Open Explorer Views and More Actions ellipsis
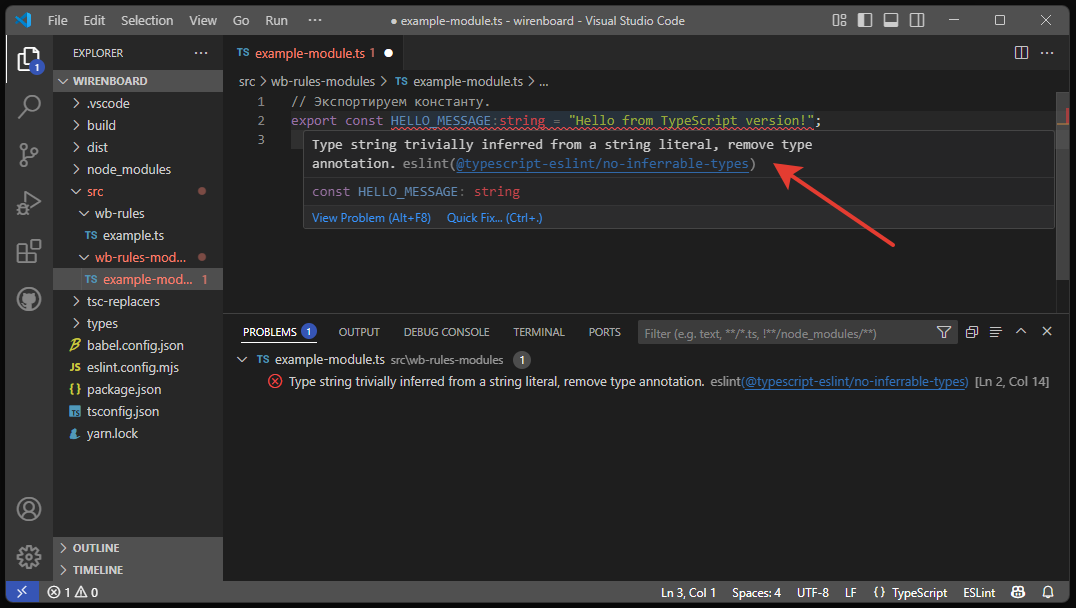This screenshot has height=608, width=1076. [x=201, y=53]
